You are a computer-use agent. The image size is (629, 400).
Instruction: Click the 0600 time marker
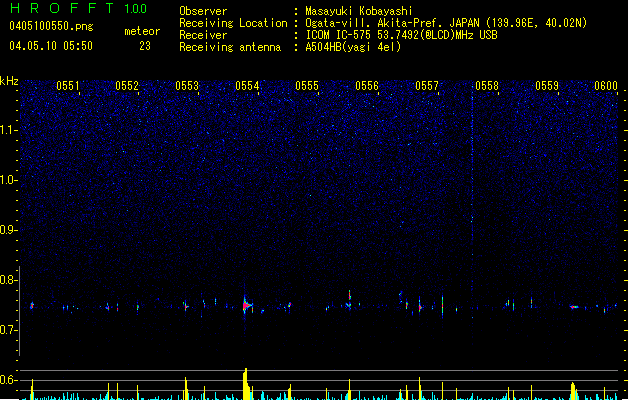point(606,86)
